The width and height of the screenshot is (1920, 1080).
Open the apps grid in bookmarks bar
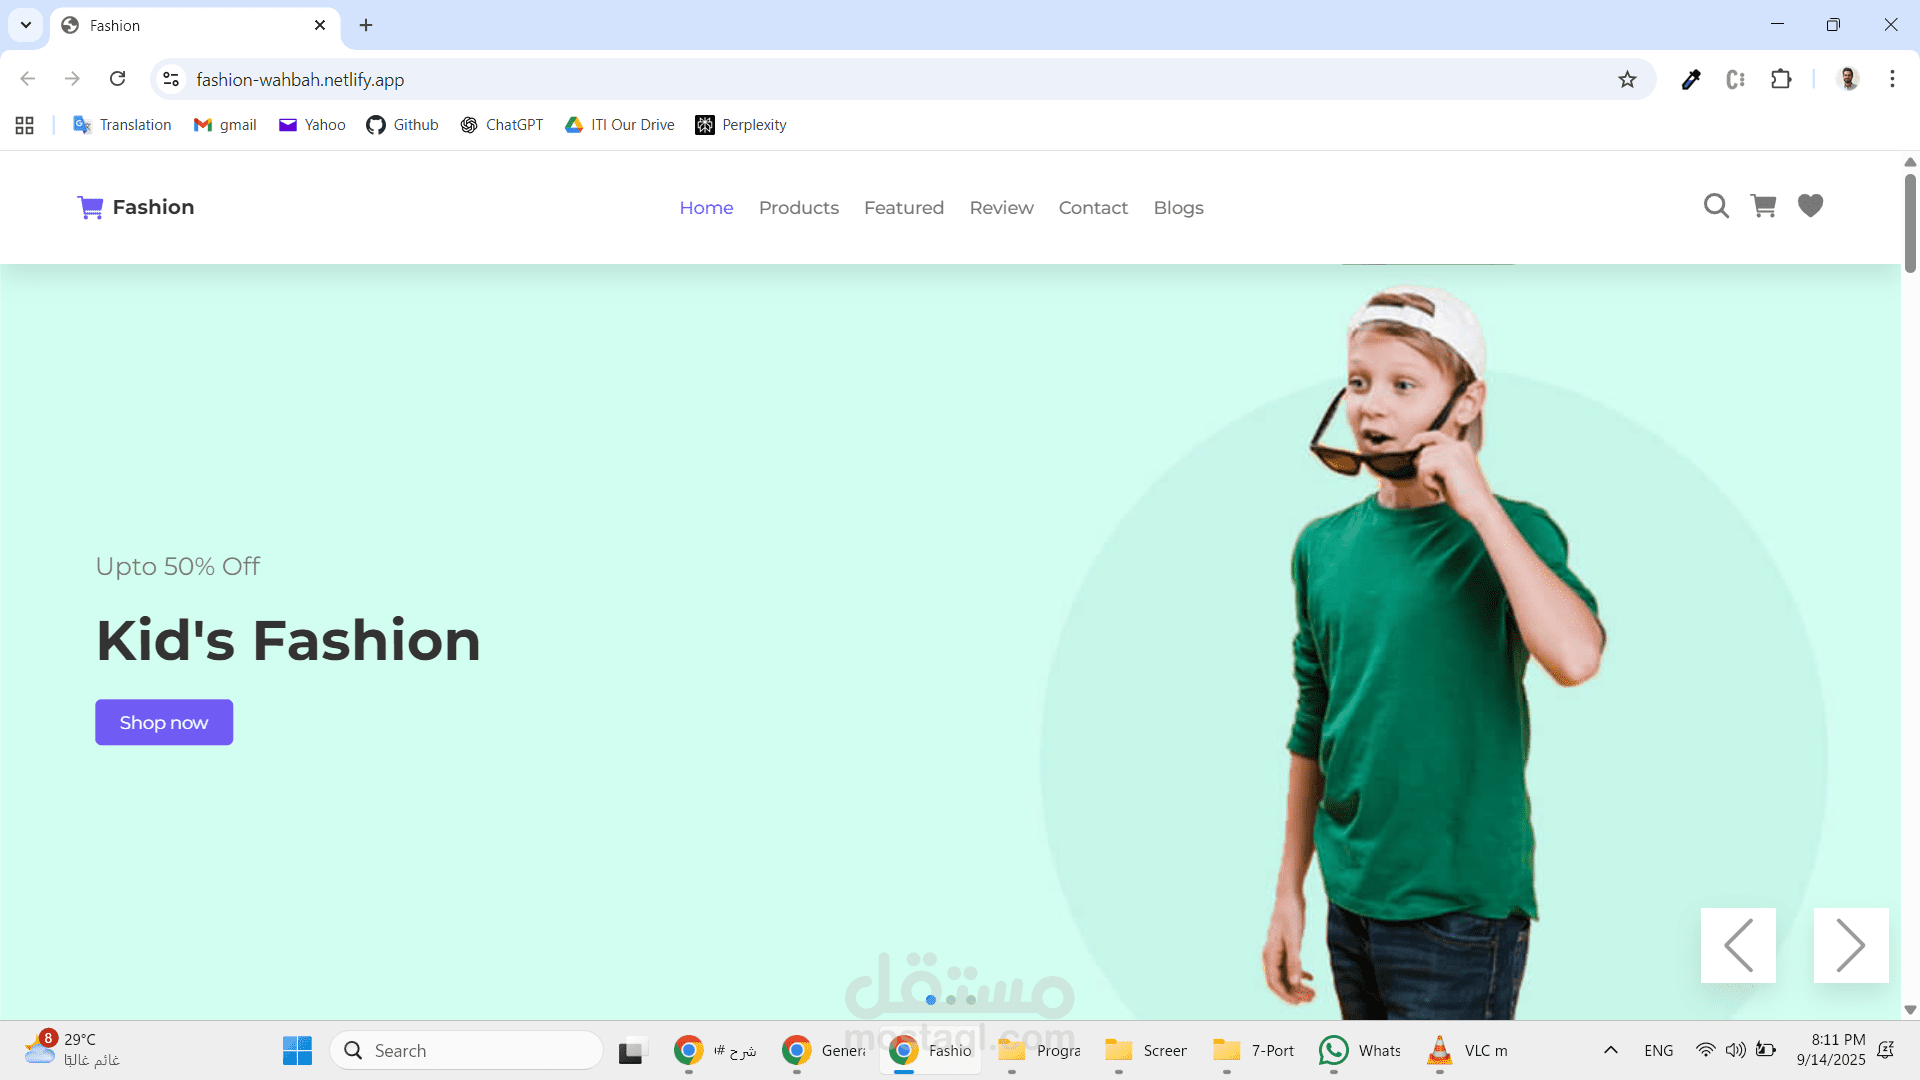25,125
